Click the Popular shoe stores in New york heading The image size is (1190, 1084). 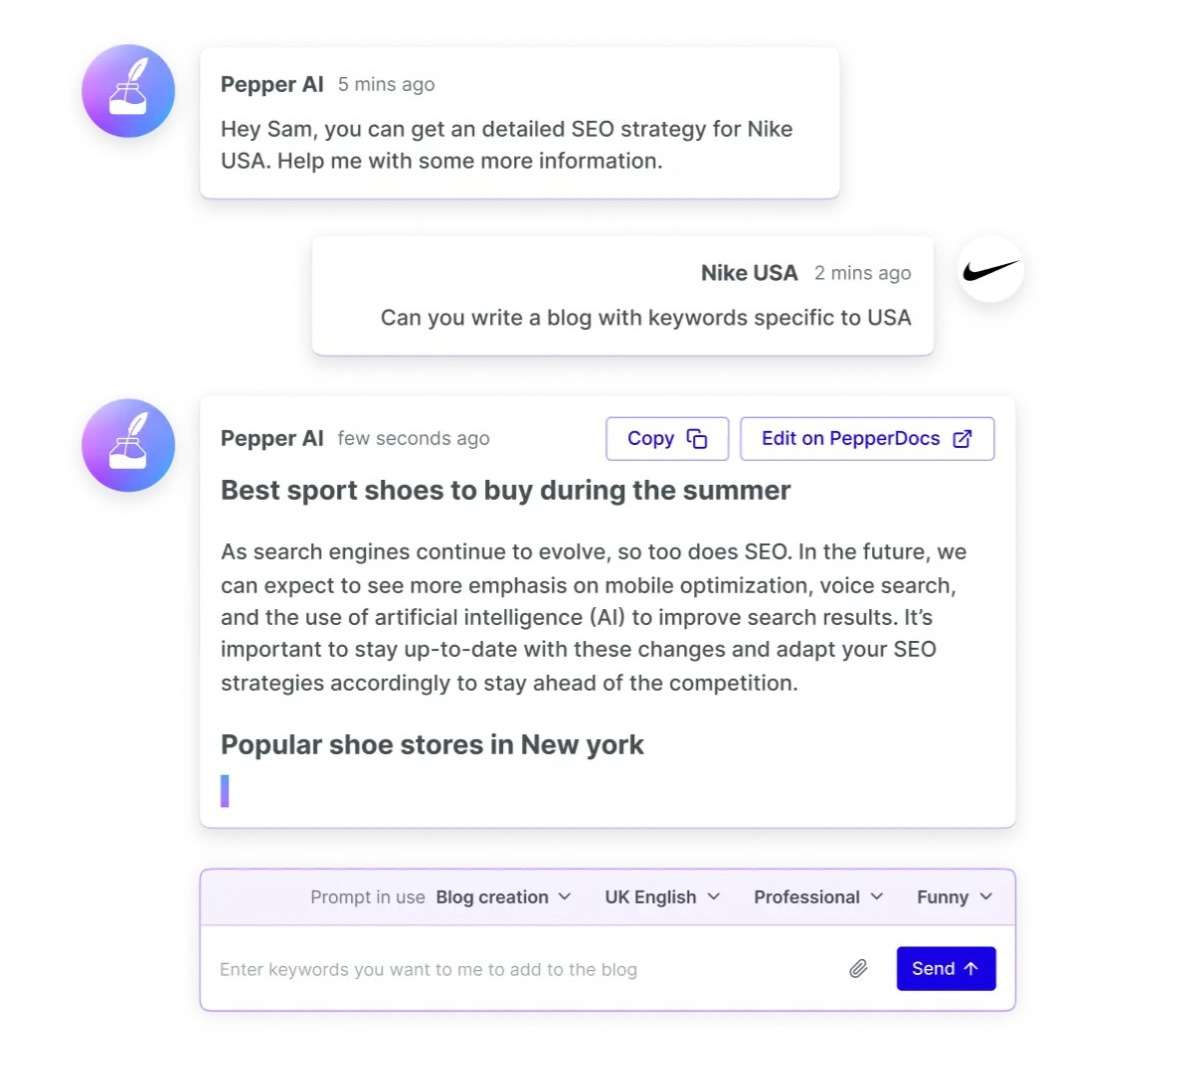432,745
